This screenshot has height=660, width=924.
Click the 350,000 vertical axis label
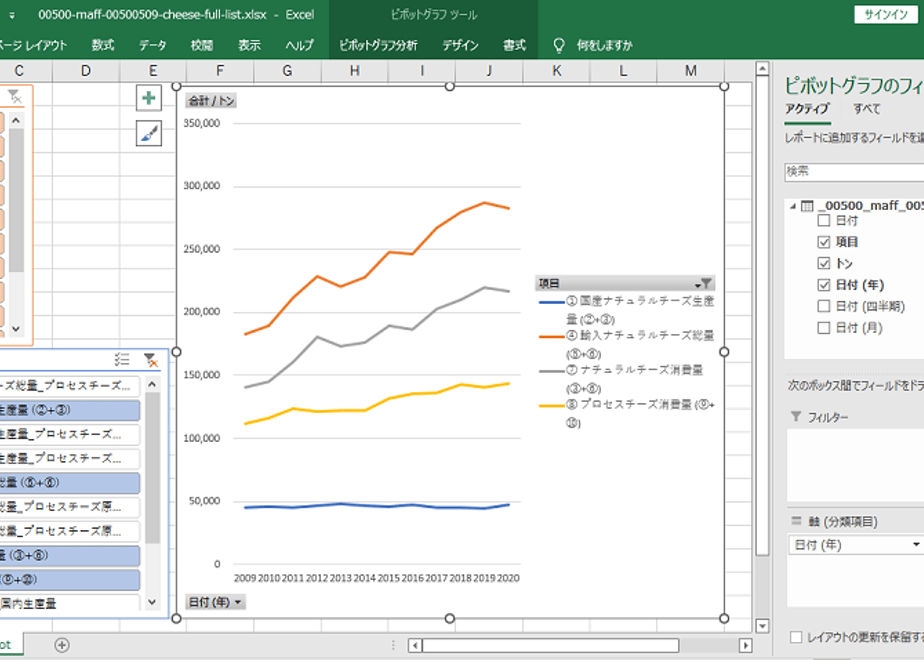pos(202,123)
